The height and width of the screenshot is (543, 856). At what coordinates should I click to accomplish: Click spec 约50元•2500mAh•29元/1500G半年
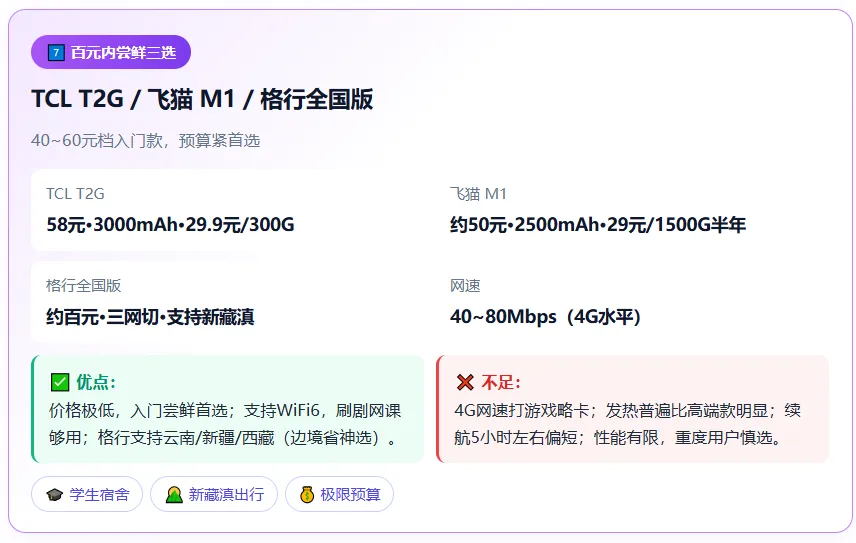pyautogui.click(x=598, y=224)
